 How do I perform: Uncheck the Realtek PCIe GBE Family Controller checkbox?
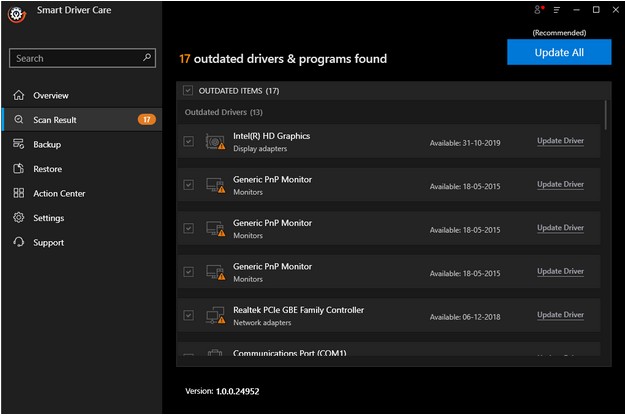click(188, 315)
